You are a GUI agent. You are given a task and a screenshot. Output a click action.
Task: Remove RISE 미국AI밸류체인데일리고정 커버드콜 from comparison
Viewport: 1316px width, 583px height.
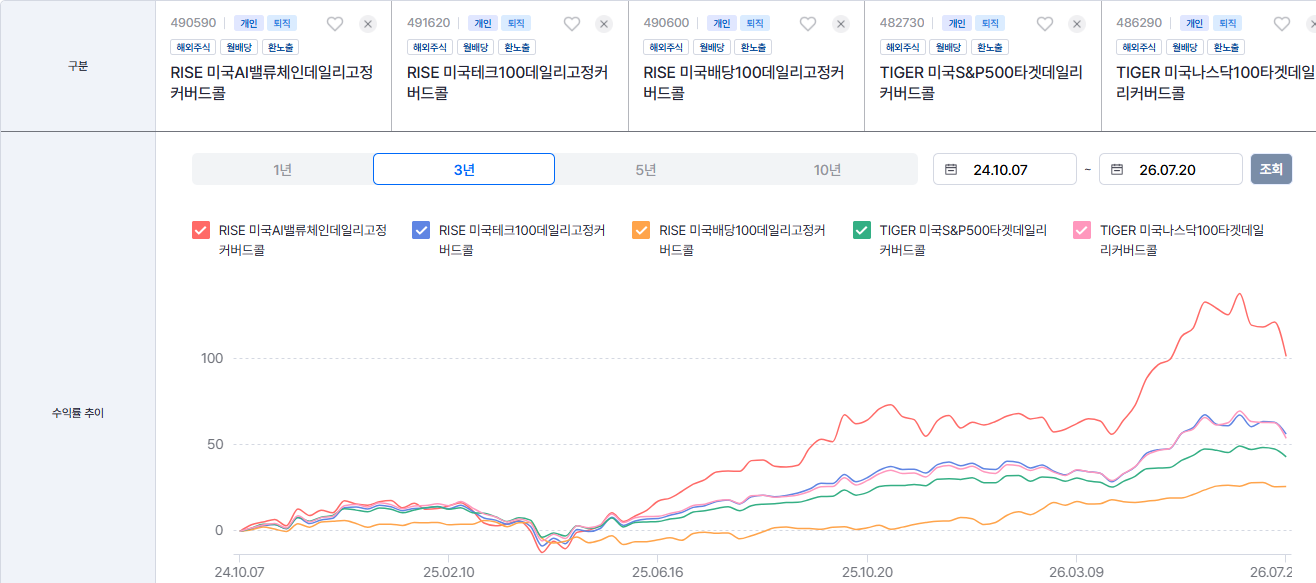click(x=368, y=24)
